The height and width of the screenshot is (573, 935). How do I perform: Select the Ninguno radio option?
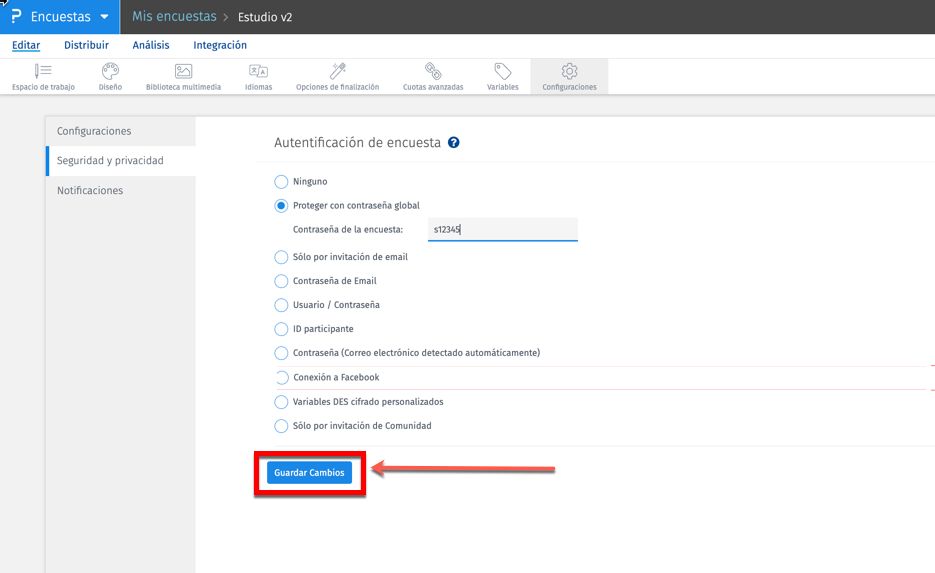point(281,182)
